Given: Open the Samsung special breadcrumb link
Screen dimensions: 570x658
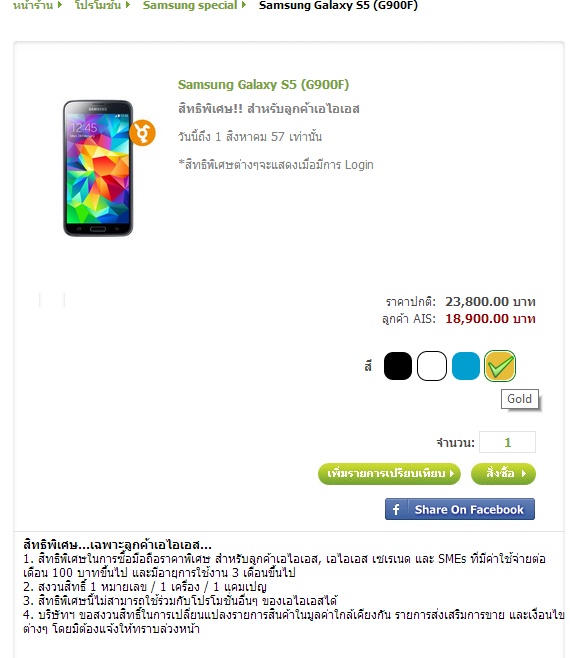Looking at the screenshot, I should tap(190, 5).
